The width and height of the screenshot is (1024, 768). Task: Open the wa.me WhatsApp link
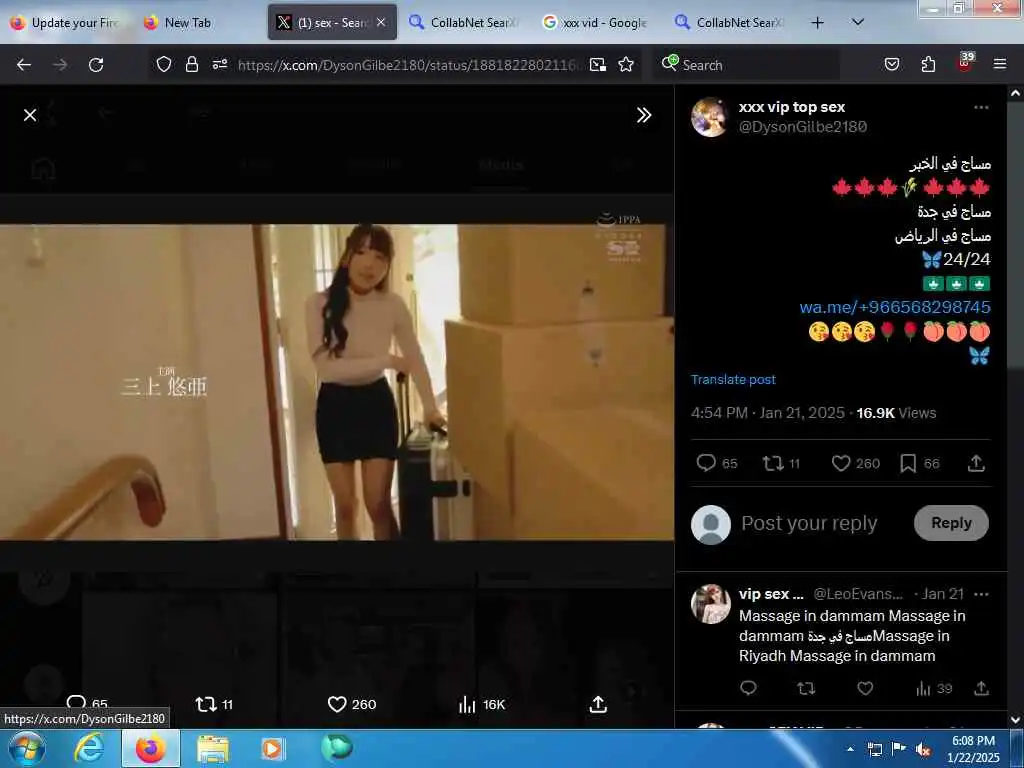895,307
